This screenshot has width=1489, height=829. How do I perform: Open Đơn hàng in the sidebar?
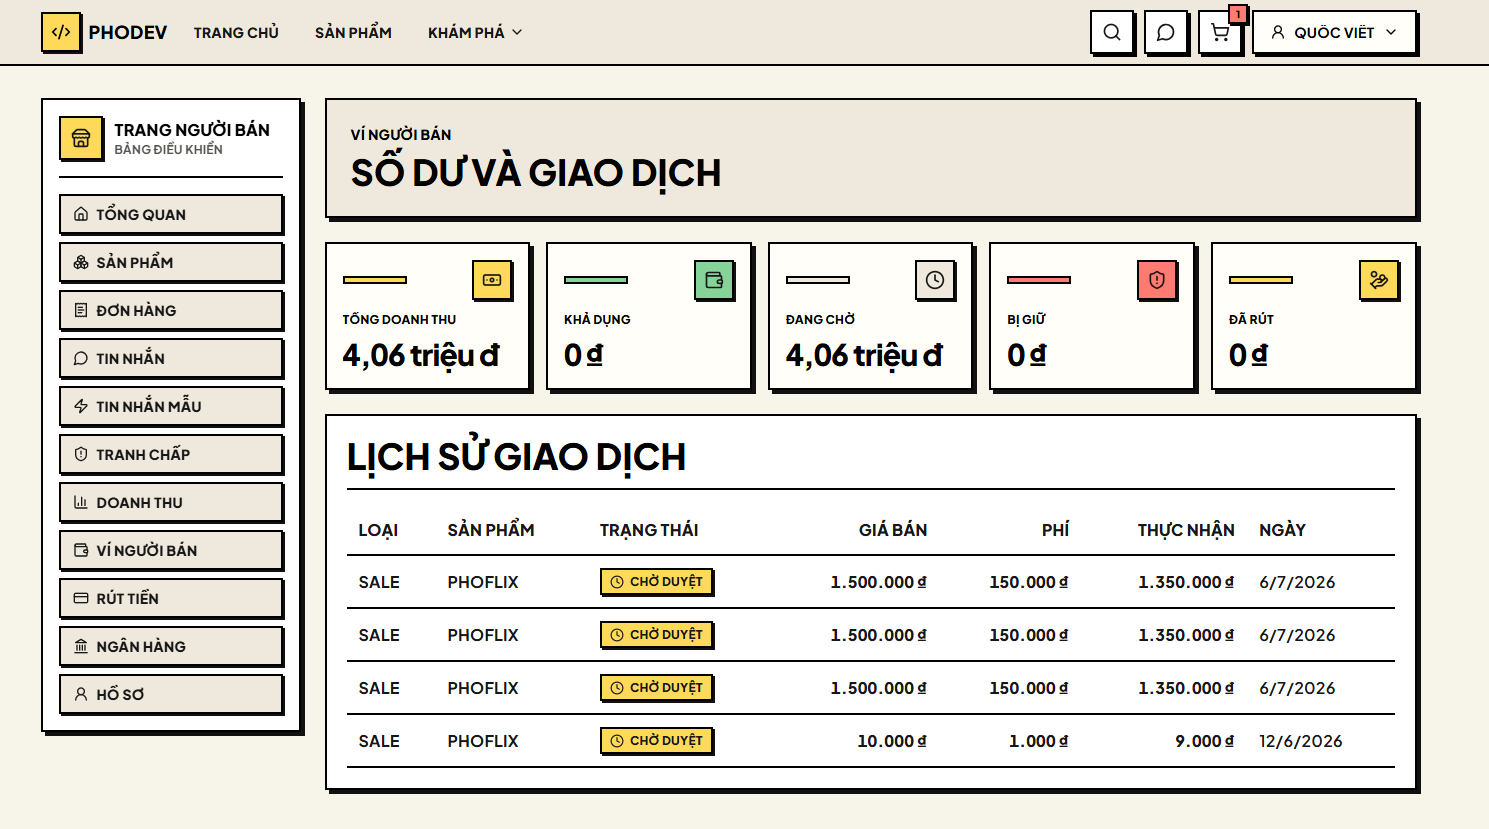tap(171, 310)
